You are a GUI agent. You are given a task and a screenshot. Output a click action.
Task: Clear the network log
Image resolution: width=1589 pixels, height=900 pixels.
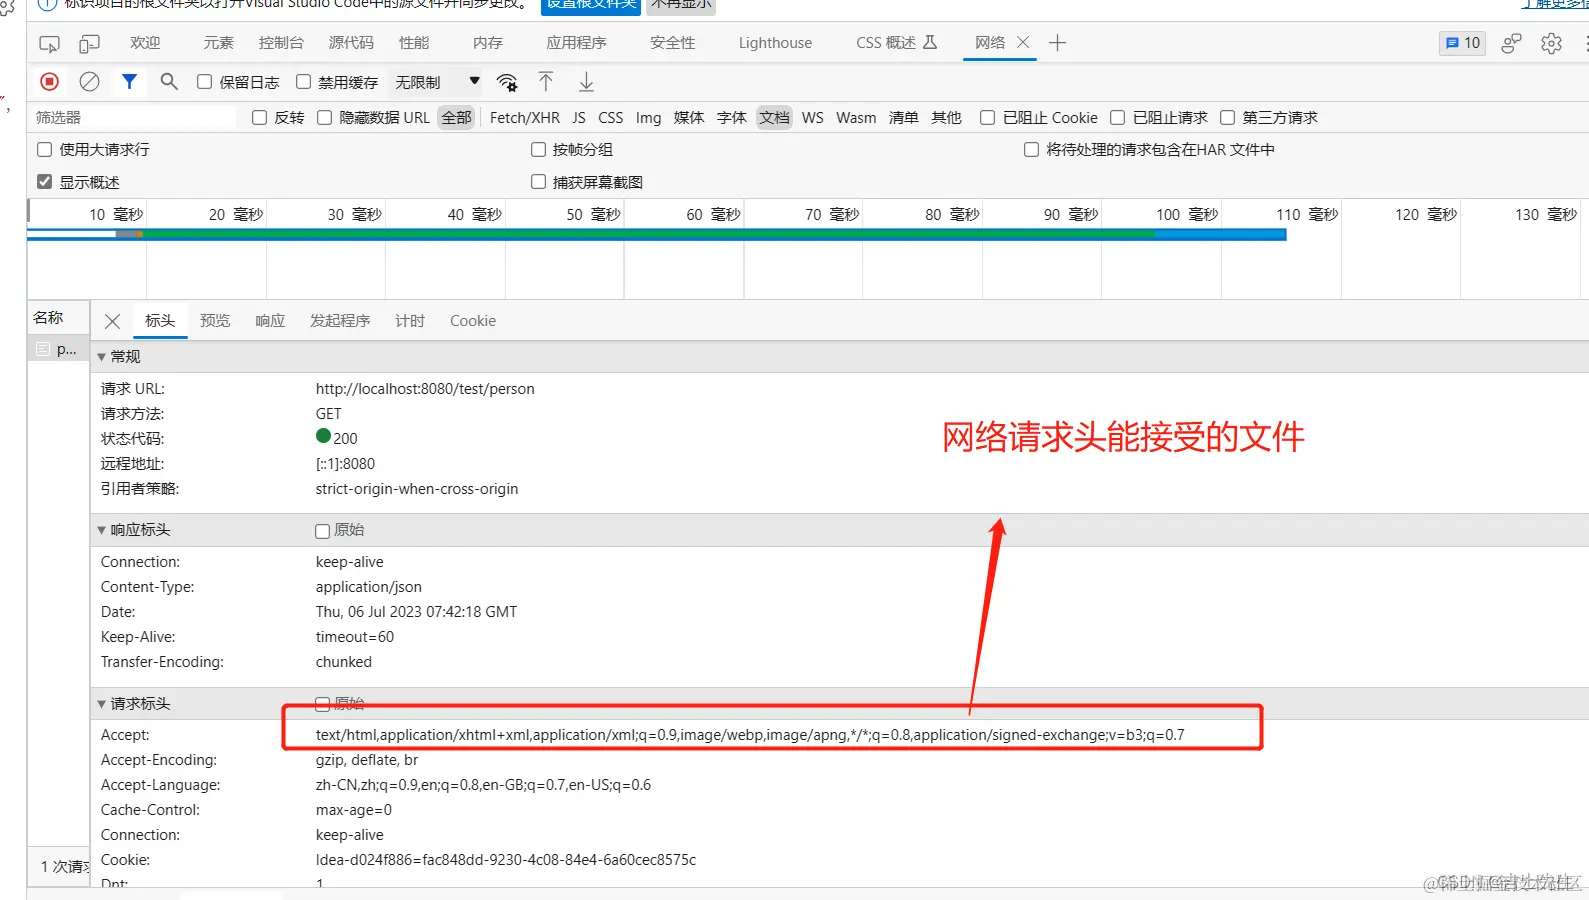tap(89, 82)
